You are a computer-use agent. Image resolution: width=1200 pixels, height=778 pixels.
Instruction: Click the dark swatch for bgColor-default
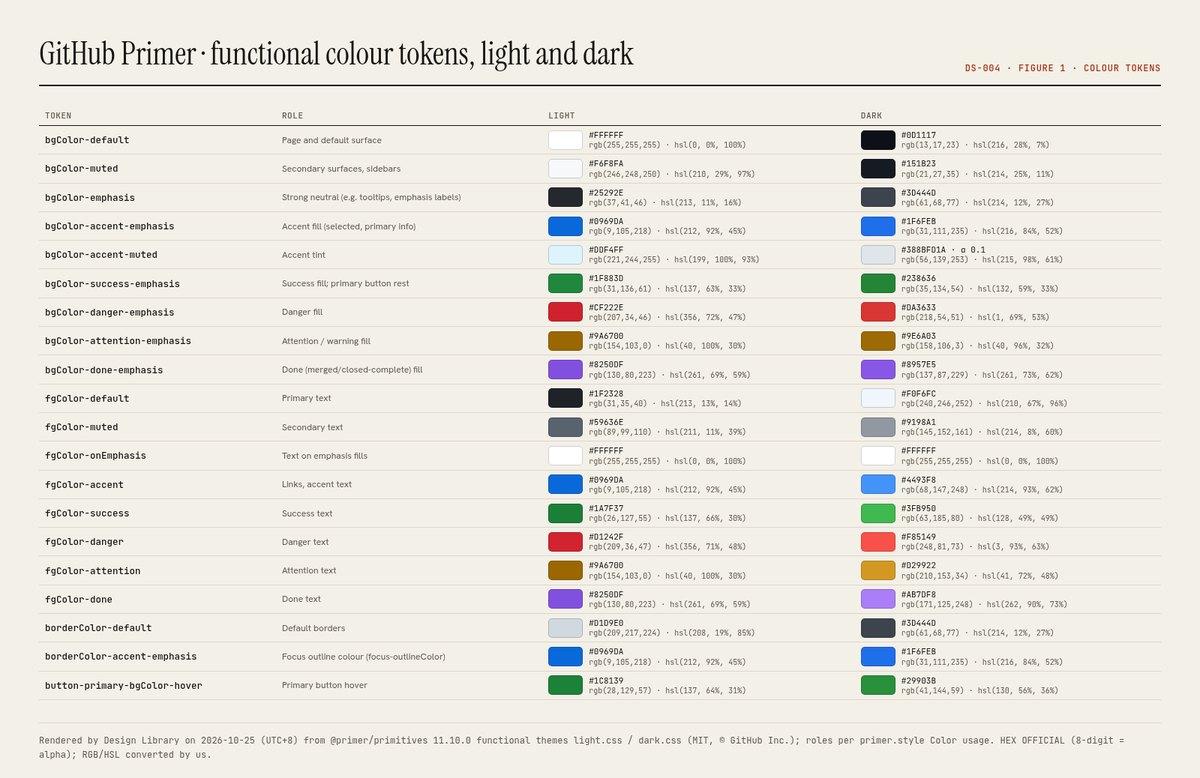[878, 140]
